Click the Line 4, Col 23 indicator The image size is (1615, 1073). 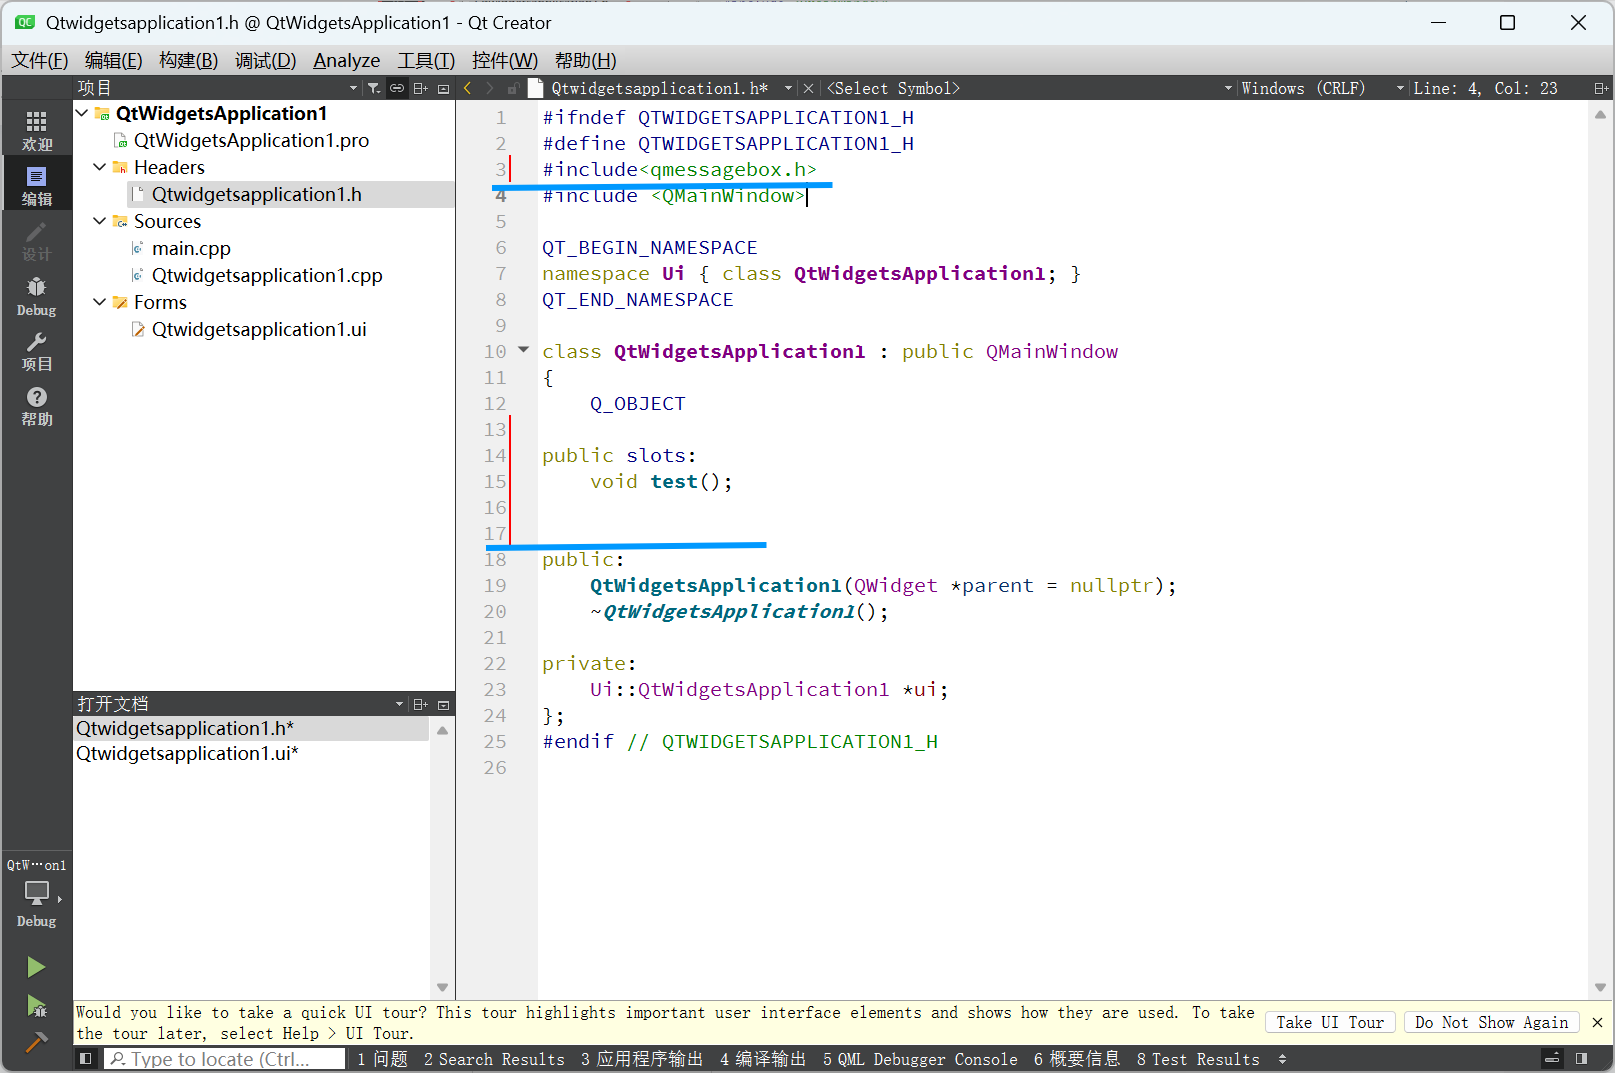[1485, 88]
